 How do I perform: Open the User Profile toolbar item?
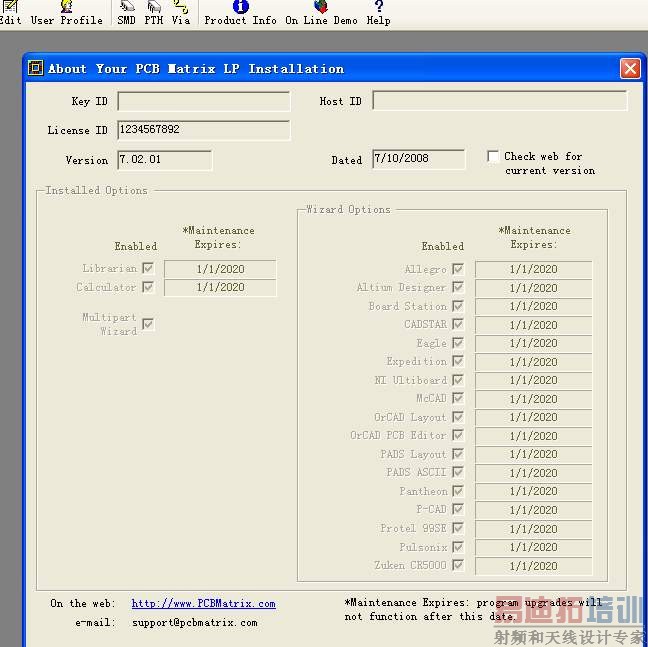pos(67,13)
